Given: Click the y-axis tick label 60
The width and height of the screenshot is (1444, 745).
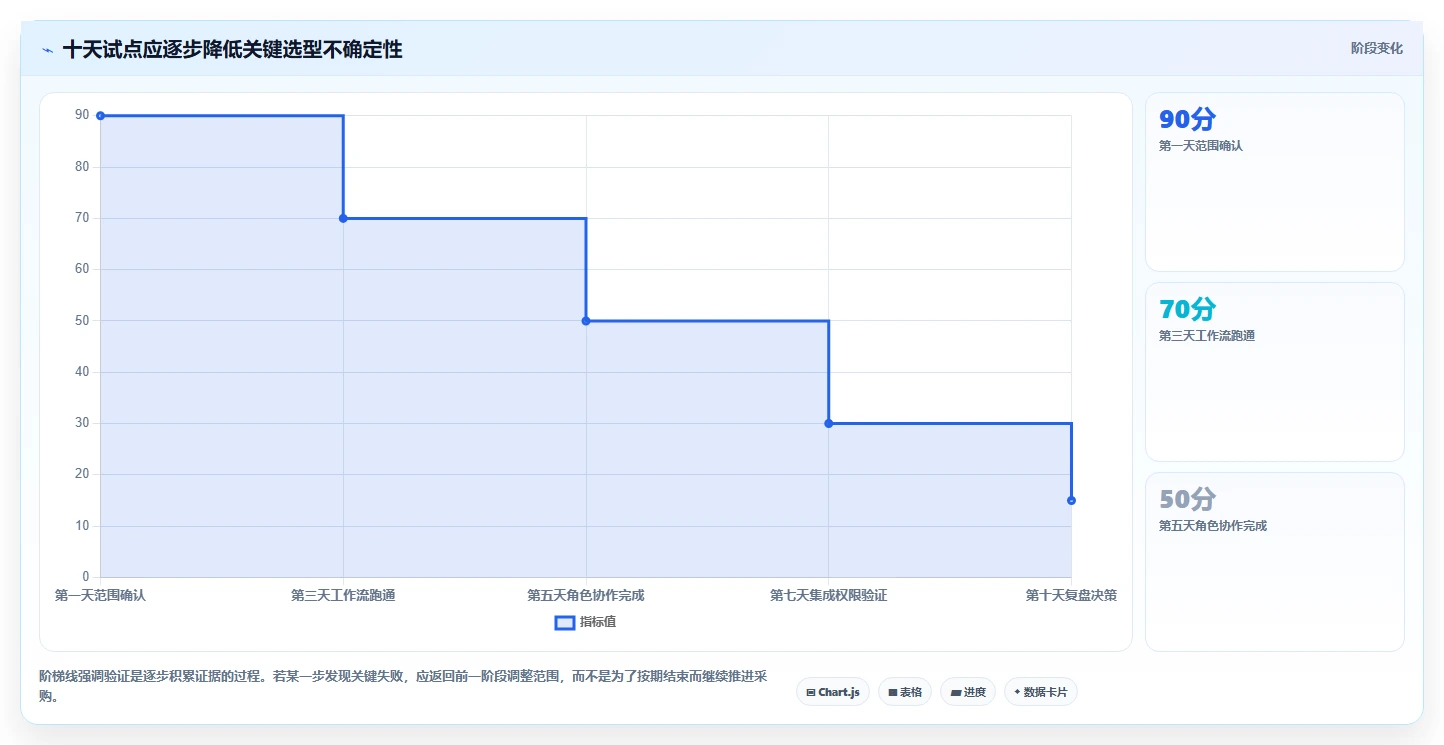Looking at the screenshot, I should 82,269.
